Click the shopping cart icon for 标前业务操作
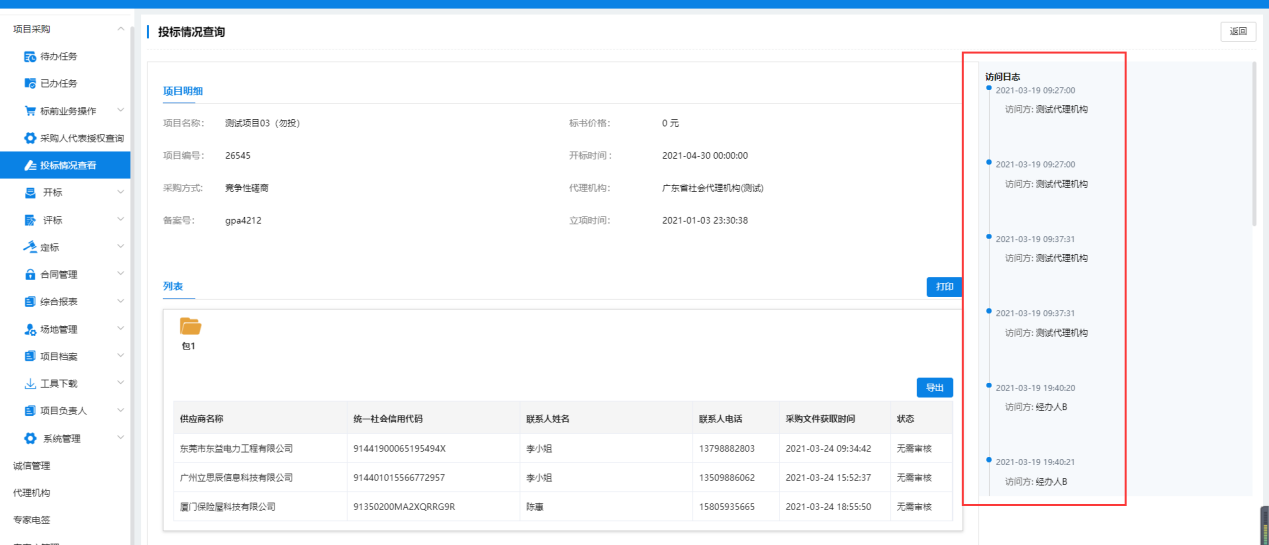 30,110
